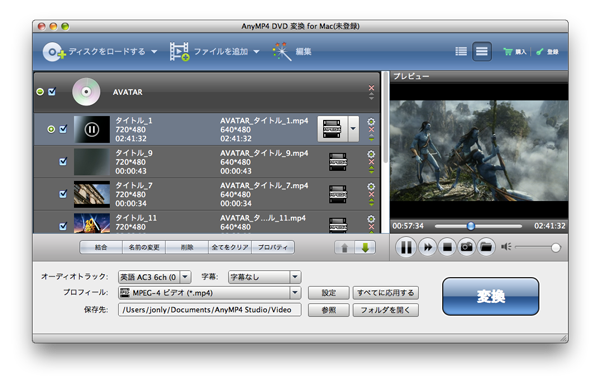Click タイトル_9 output format icon
This screenshot has height=387, width=600.
pos(338,162)
